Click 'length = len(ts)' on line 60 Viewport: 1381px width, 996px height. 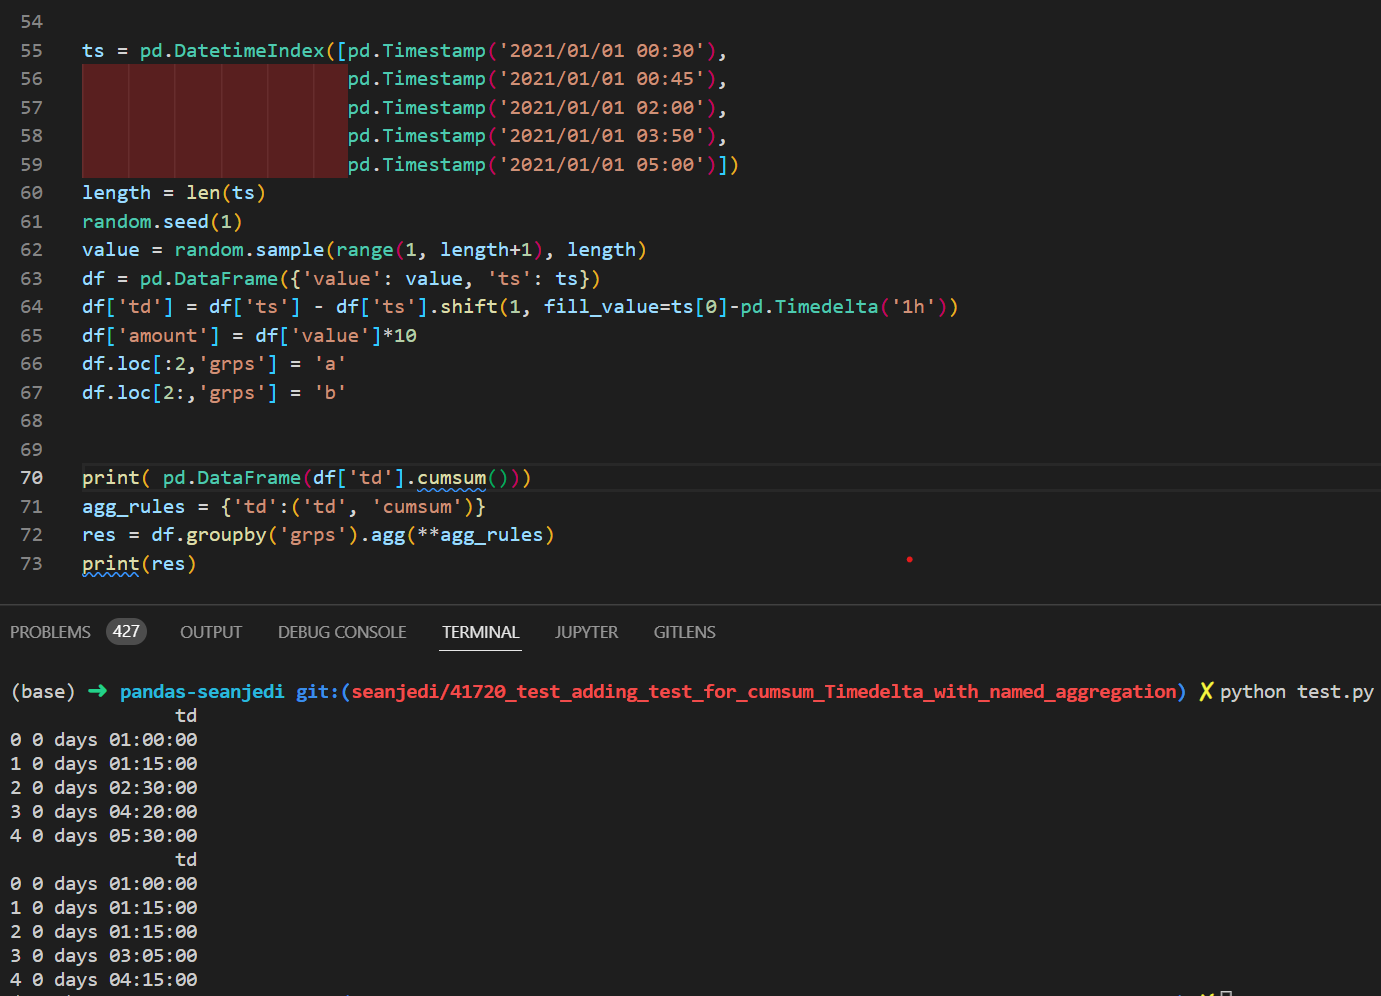coord(174,193)
